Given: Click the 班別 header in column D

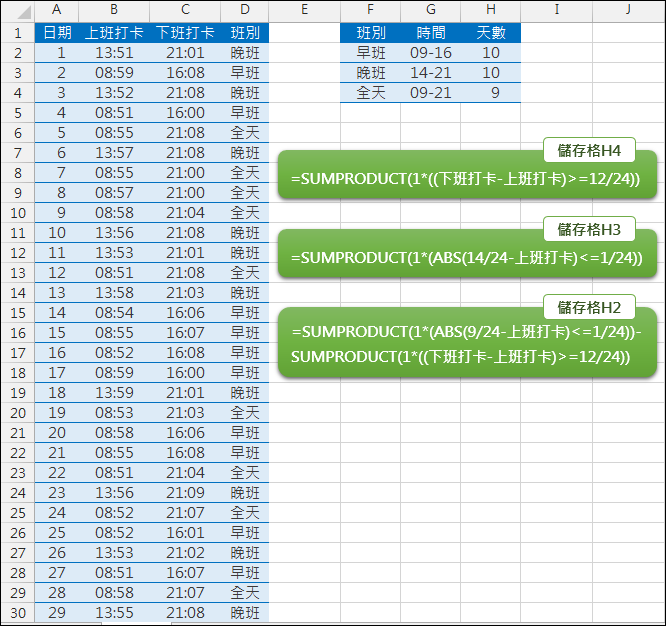Looking at the screenshot, I should (x=245, y=33).
